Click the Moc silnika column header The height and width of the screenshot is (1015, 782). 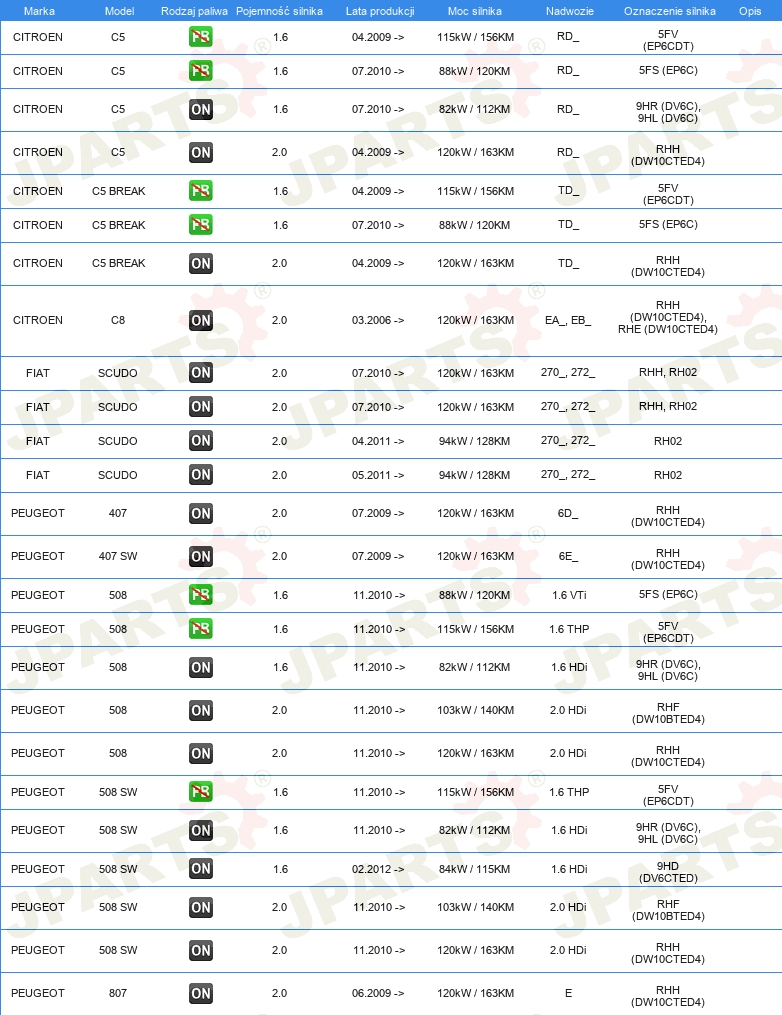(475, 11)
